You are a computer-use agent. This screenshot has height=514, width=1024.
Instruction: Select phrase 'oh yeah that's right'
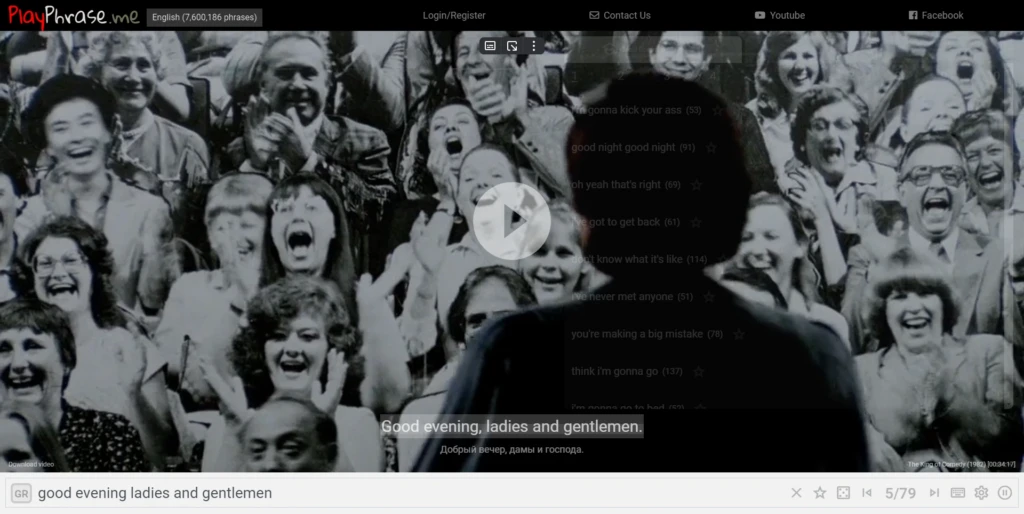point(616,185)
